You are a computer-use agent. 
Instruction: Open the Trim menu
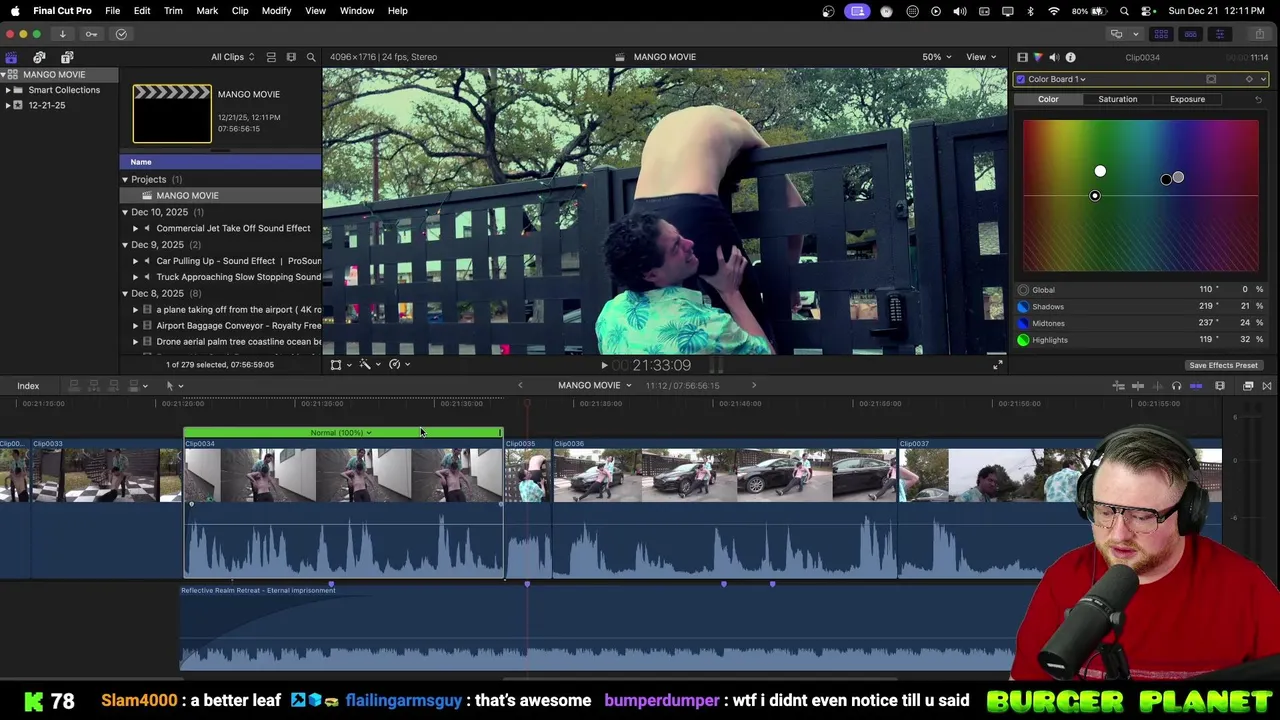point(173,11)
